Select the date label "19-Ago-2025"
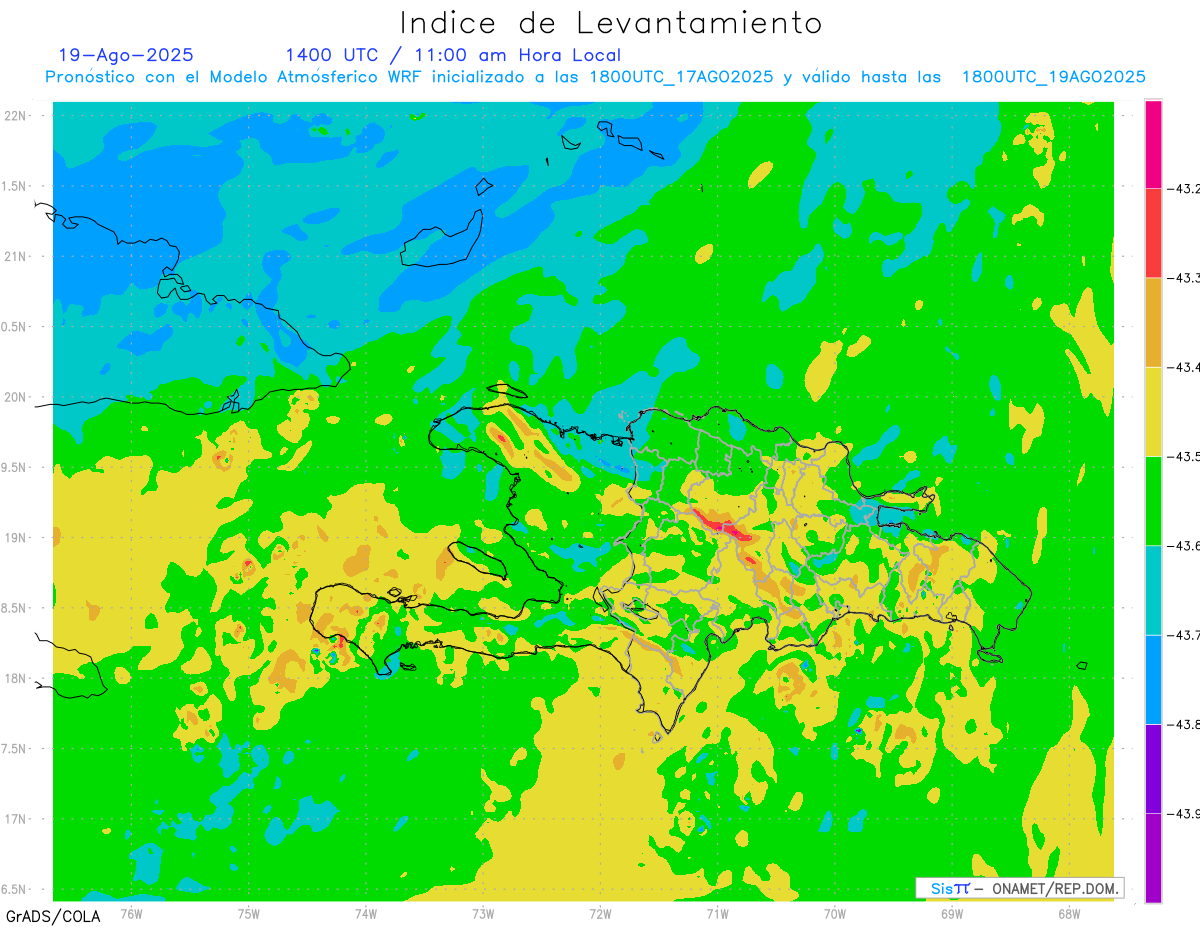Screen dimensions: 1200x927 [x=126, y=55]
